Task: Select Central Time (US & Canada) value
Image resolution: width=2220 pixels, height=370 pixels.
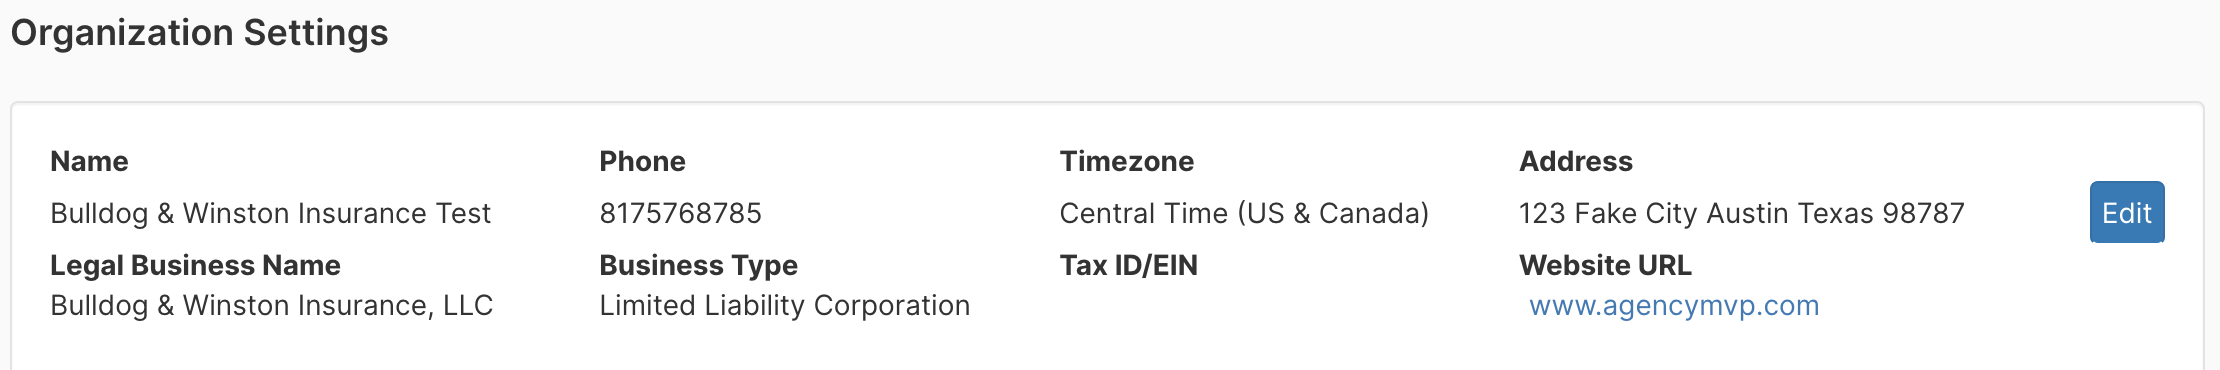Action: click(x=1244, y=213)
